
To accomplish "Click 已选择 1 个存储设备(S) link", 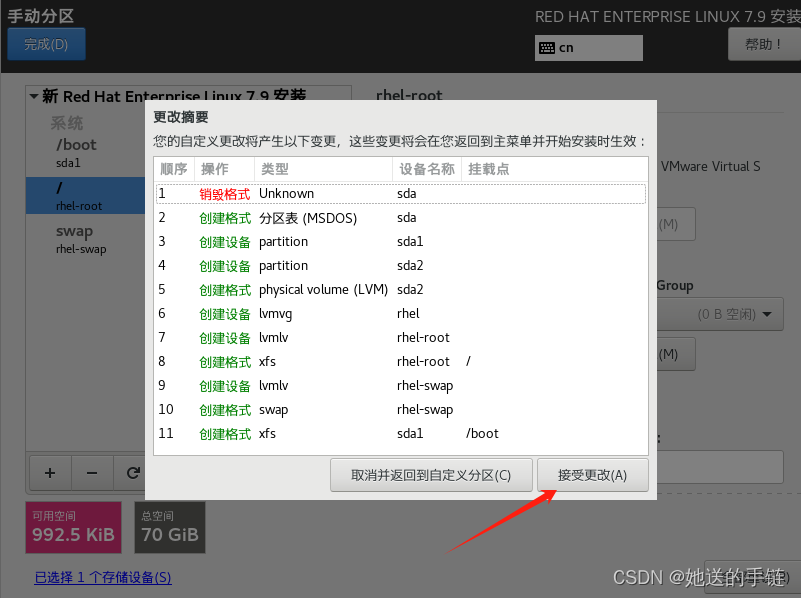I will point(103,578).
